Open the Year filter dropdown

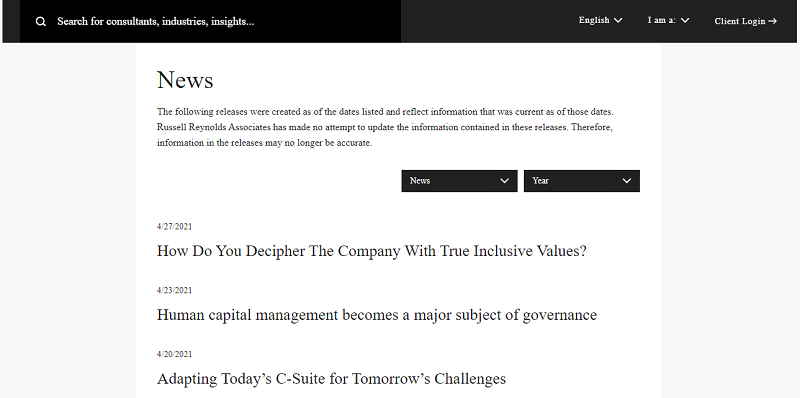coord(582,181)
